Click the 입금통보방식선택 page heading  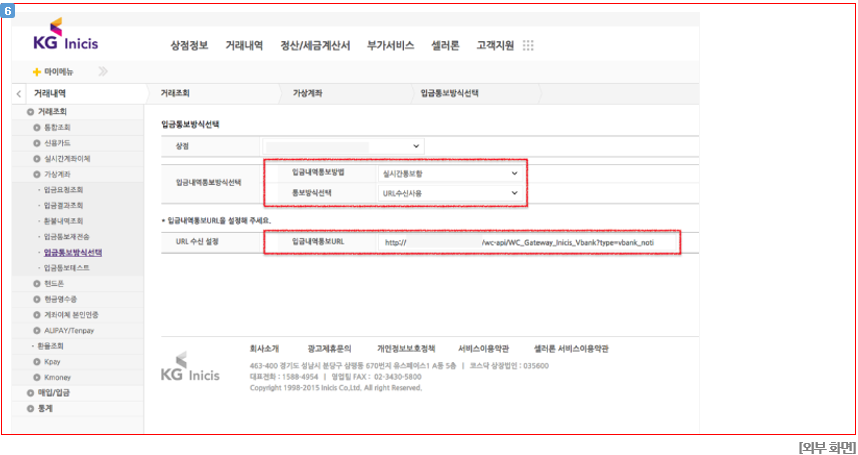coord(190,124)
